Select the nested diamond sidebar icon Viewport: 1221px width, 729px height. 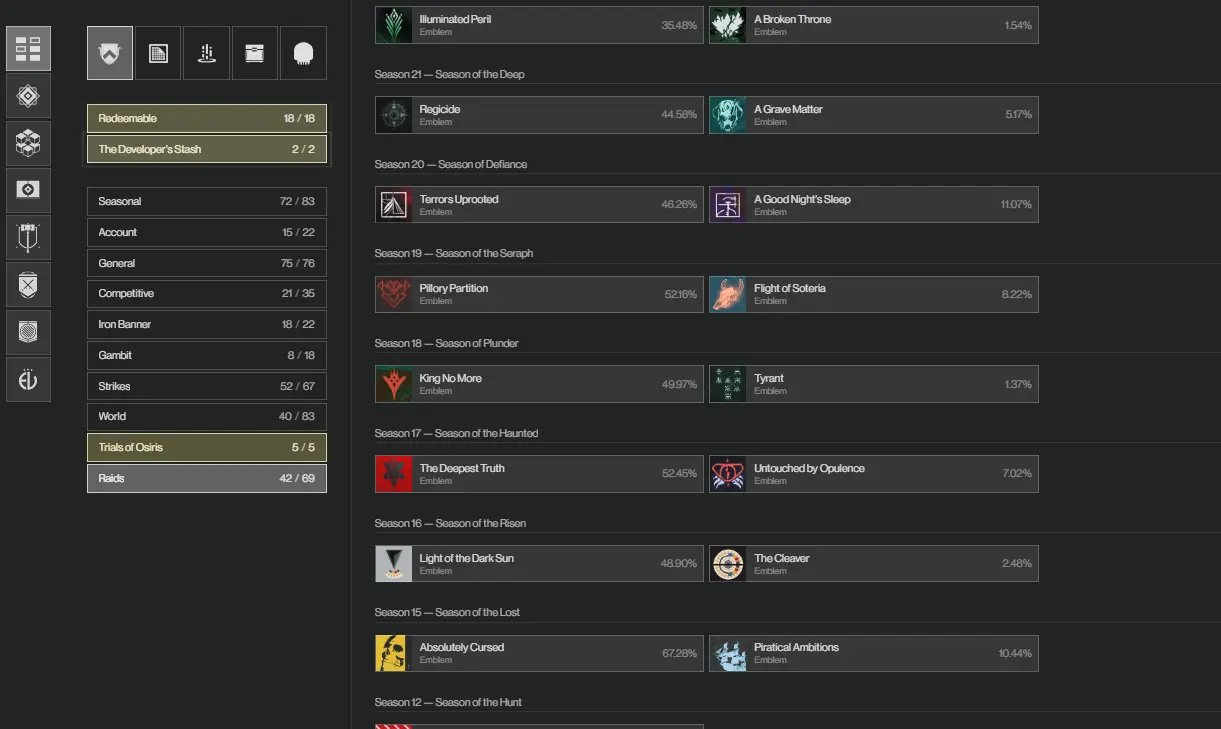coord(28,96)
